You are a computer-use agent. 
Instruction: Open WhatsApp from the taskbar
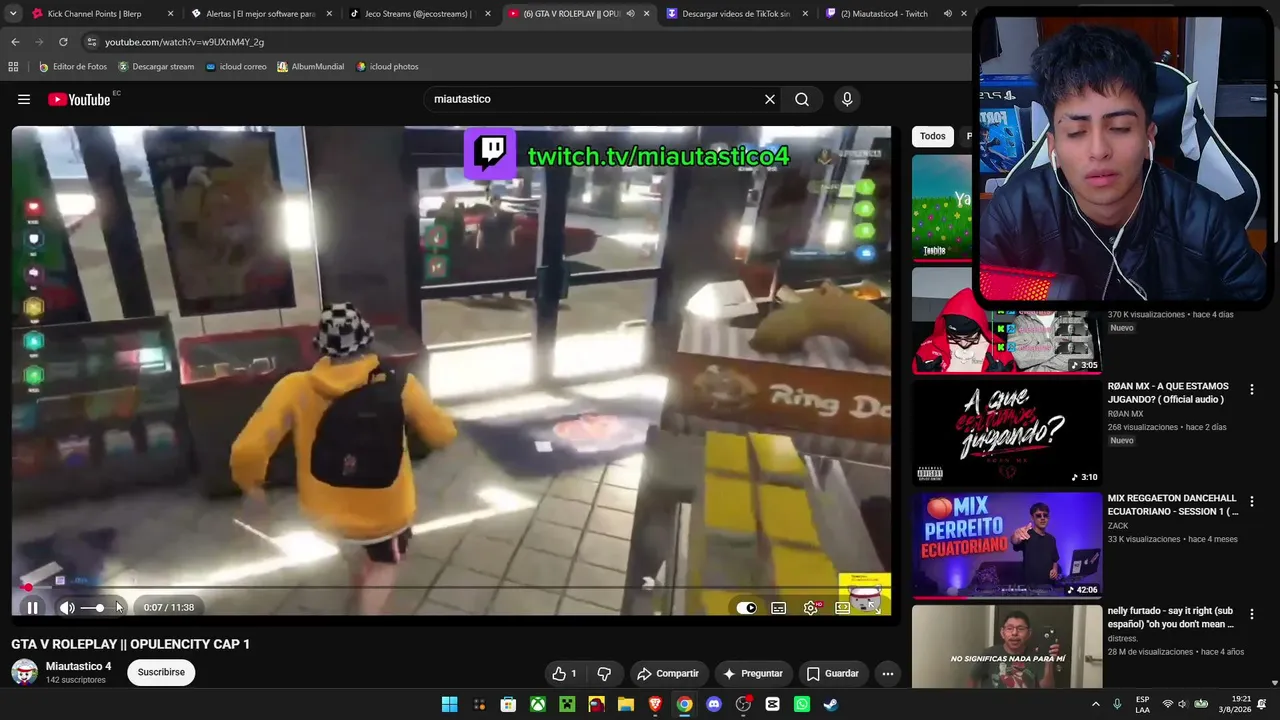coord(802,704)
